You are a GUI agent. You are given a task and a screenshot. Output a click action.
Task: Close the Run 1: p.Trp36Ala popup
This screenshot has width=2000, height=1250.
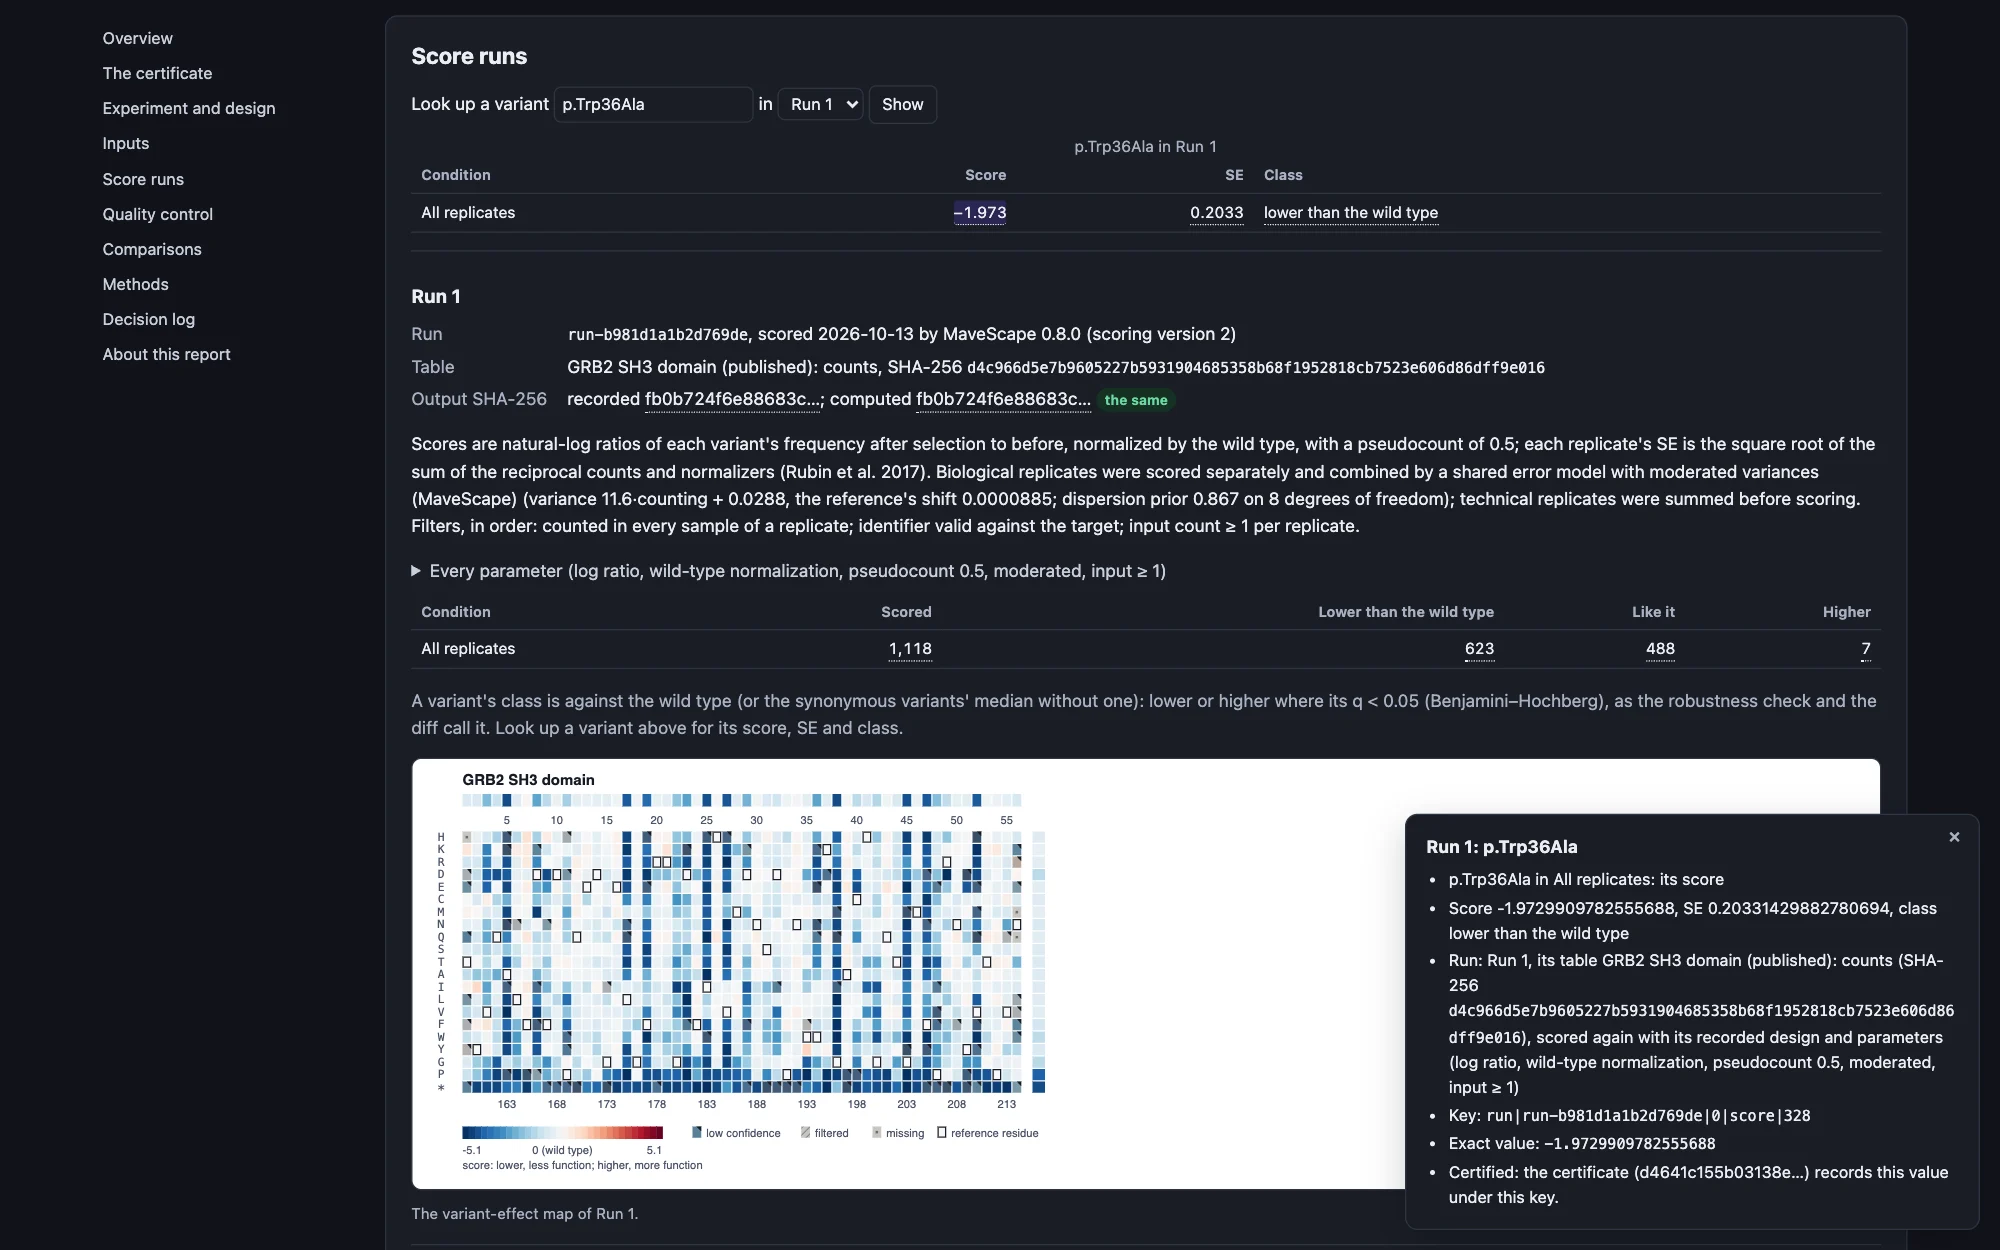coord(1954,837)
